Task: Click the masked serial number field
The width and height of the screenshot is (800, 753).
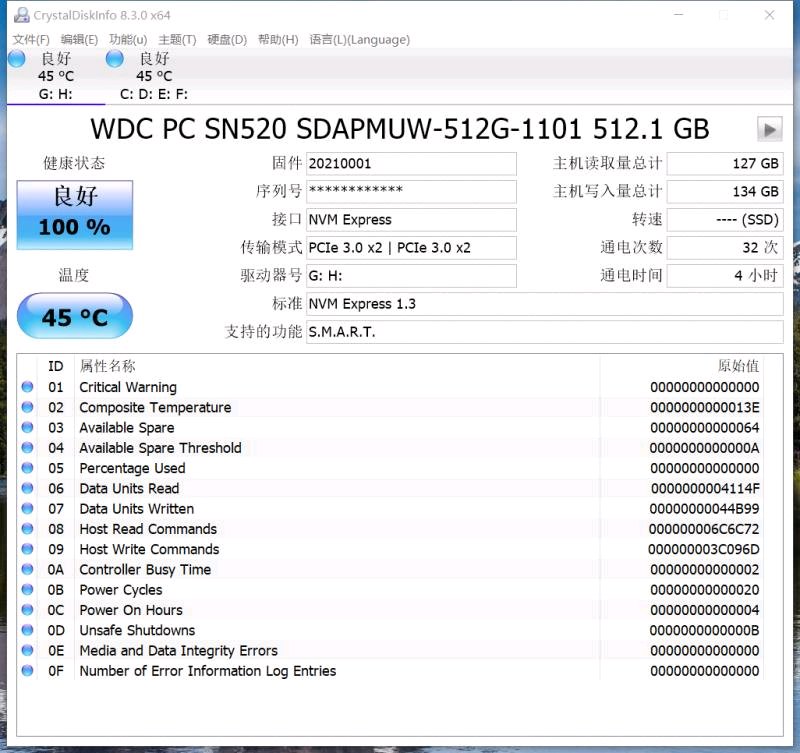Action: (x=411, y=192)
